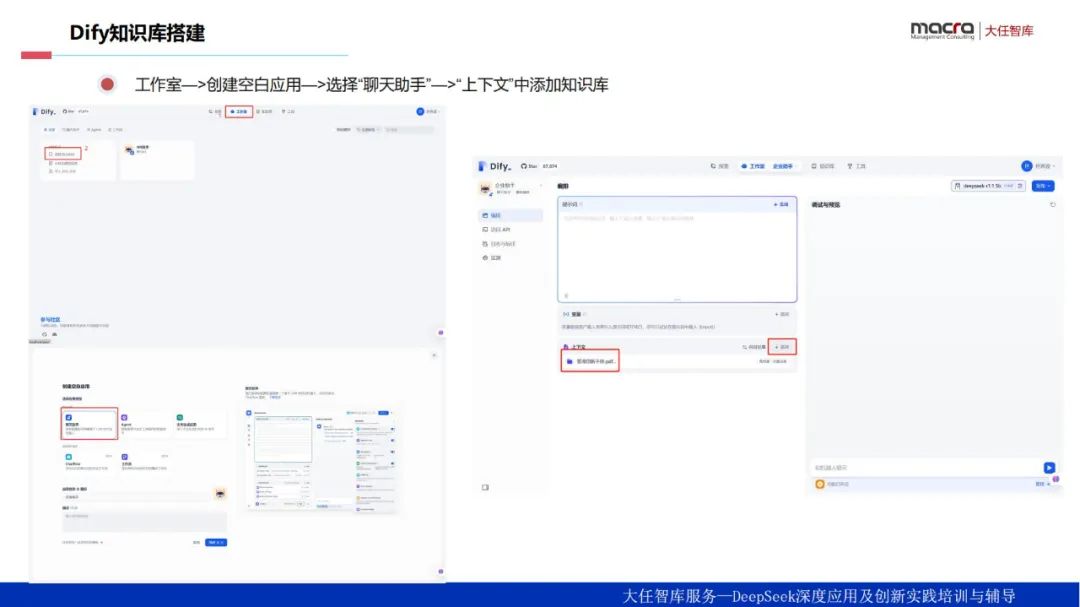1080x607 pixels.
Task: Open the user avatar menu in the app editor screenshot
Action: [1026, 166]
